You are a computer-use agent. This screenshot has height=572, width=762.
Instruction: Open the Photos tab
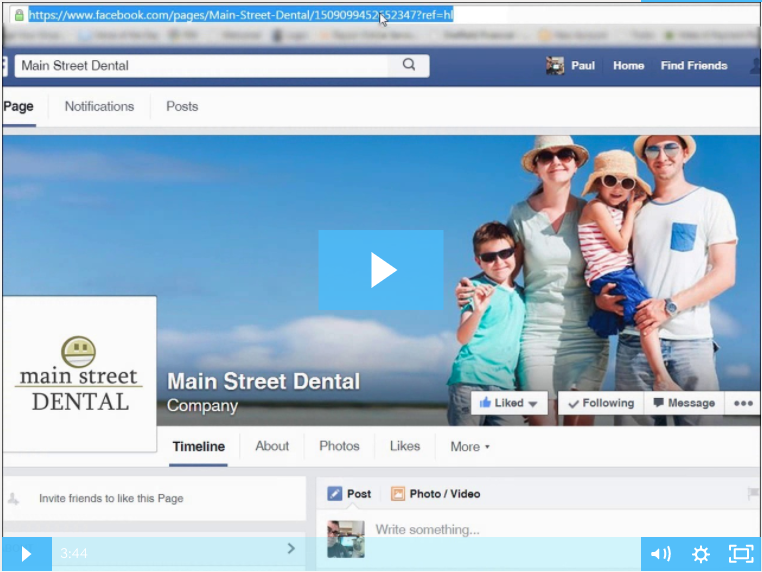(x=339, y=446)
